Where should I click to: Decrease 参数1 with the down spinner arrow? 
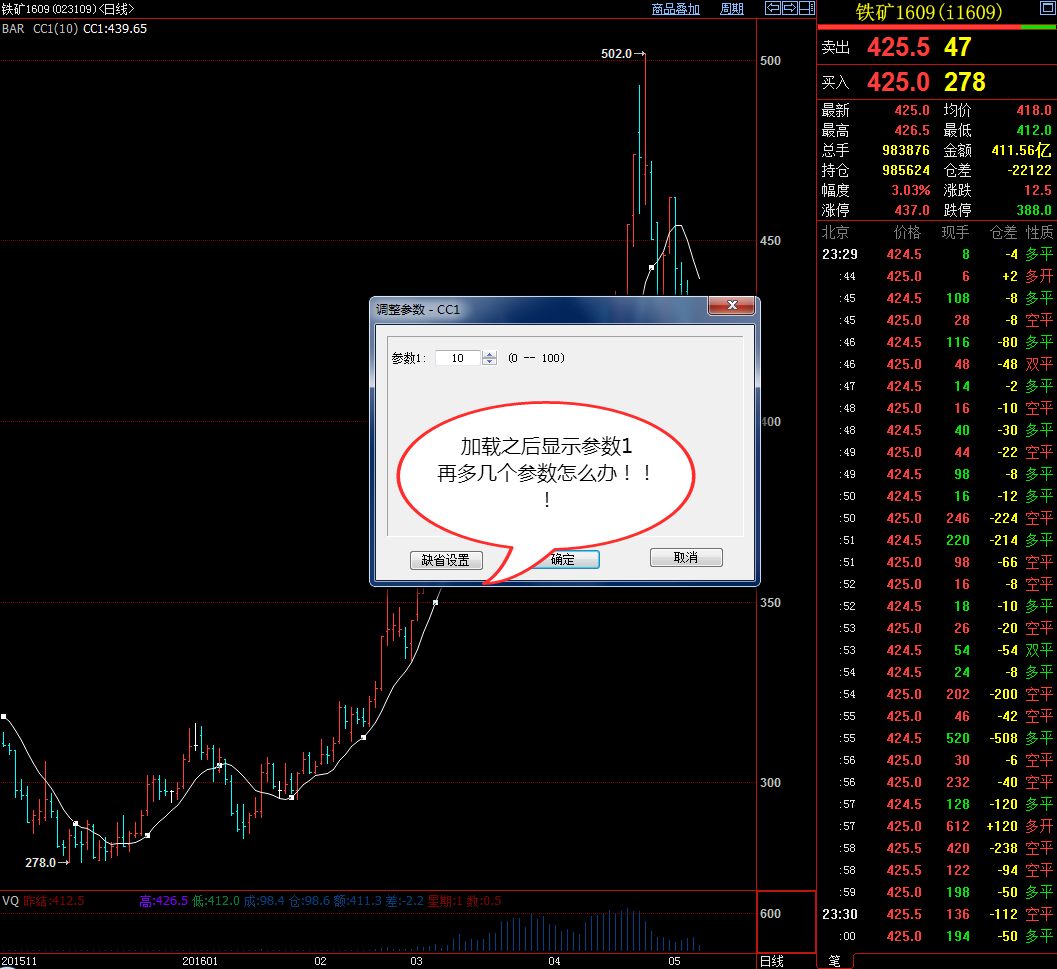(489, 362)
